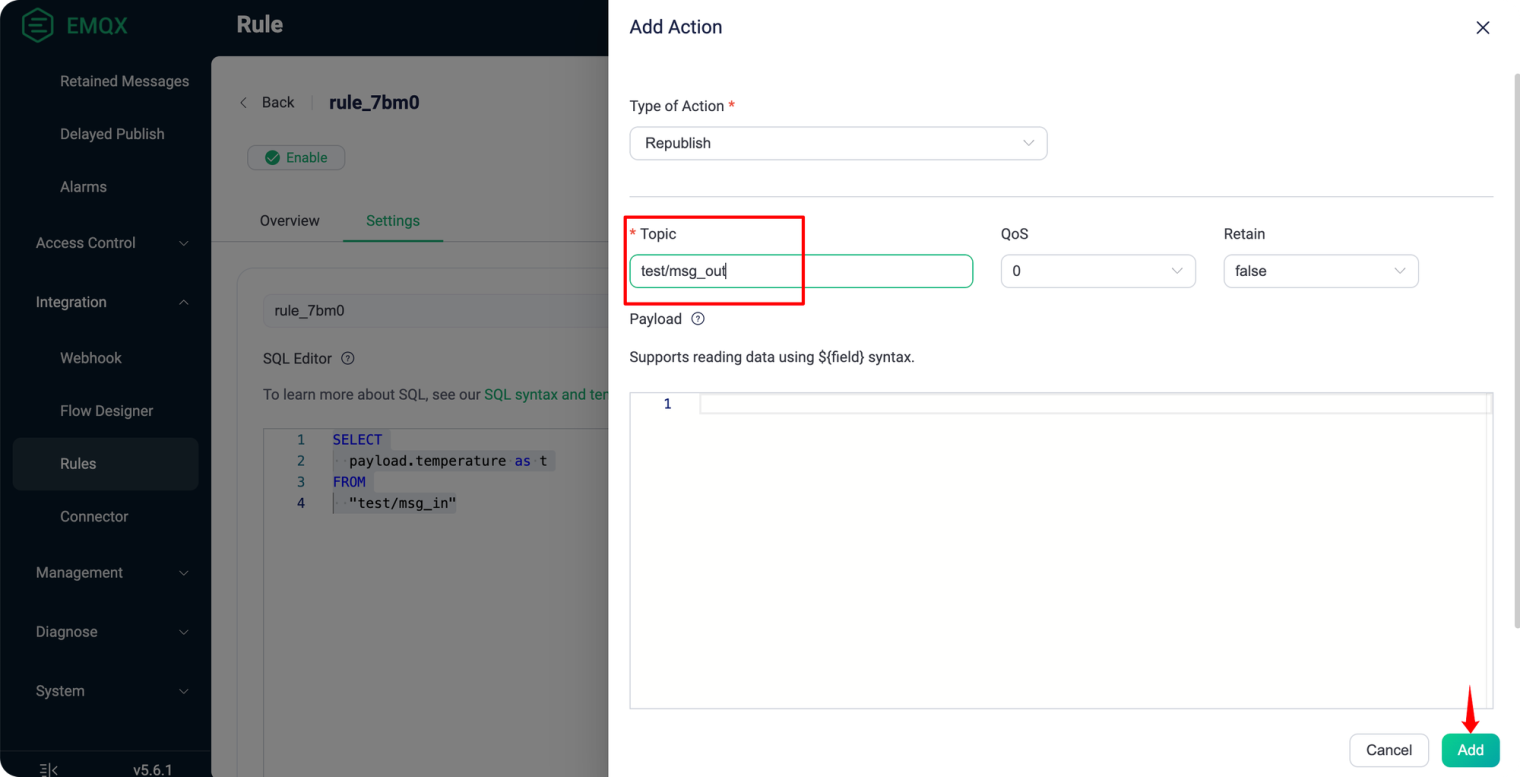Open the Retain dropdown
This screenshot has height=777, width=1520.
(1320, 270)
